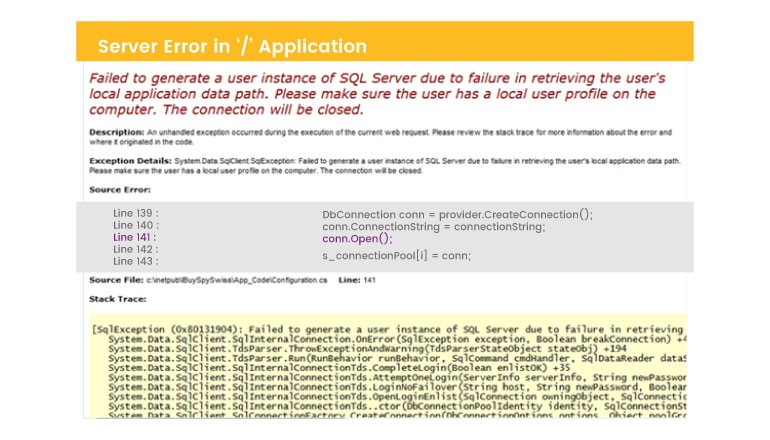Select the 'TdsParser.ThrowExceptionAndWarning' stack trace line
The height and width of the screenshot is (440, 770).
pyautogui.click(x=367, y=349)
